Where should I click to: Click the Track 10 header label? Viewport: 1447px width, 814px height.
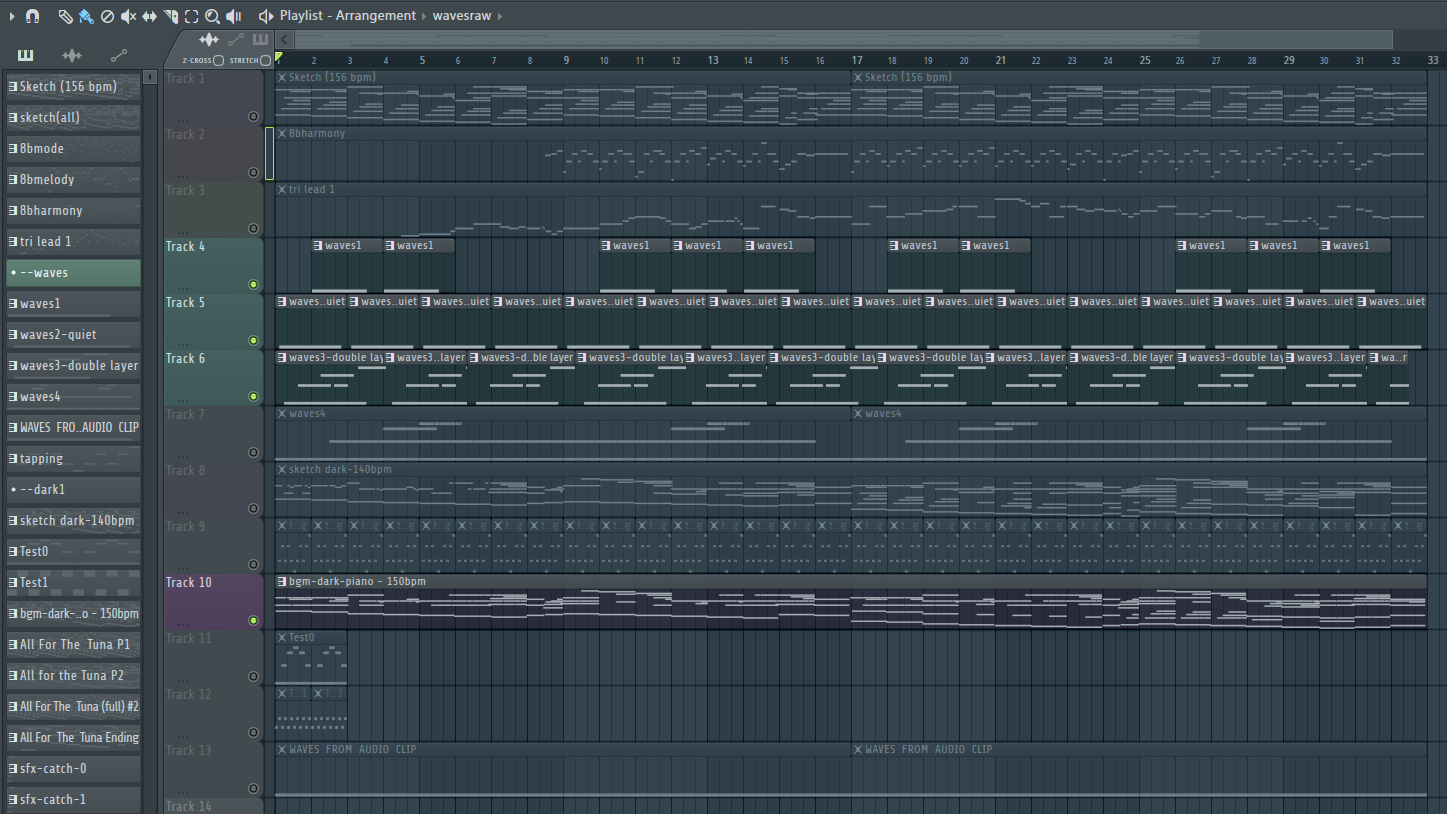pyautogui.click(x=189, y=582)
